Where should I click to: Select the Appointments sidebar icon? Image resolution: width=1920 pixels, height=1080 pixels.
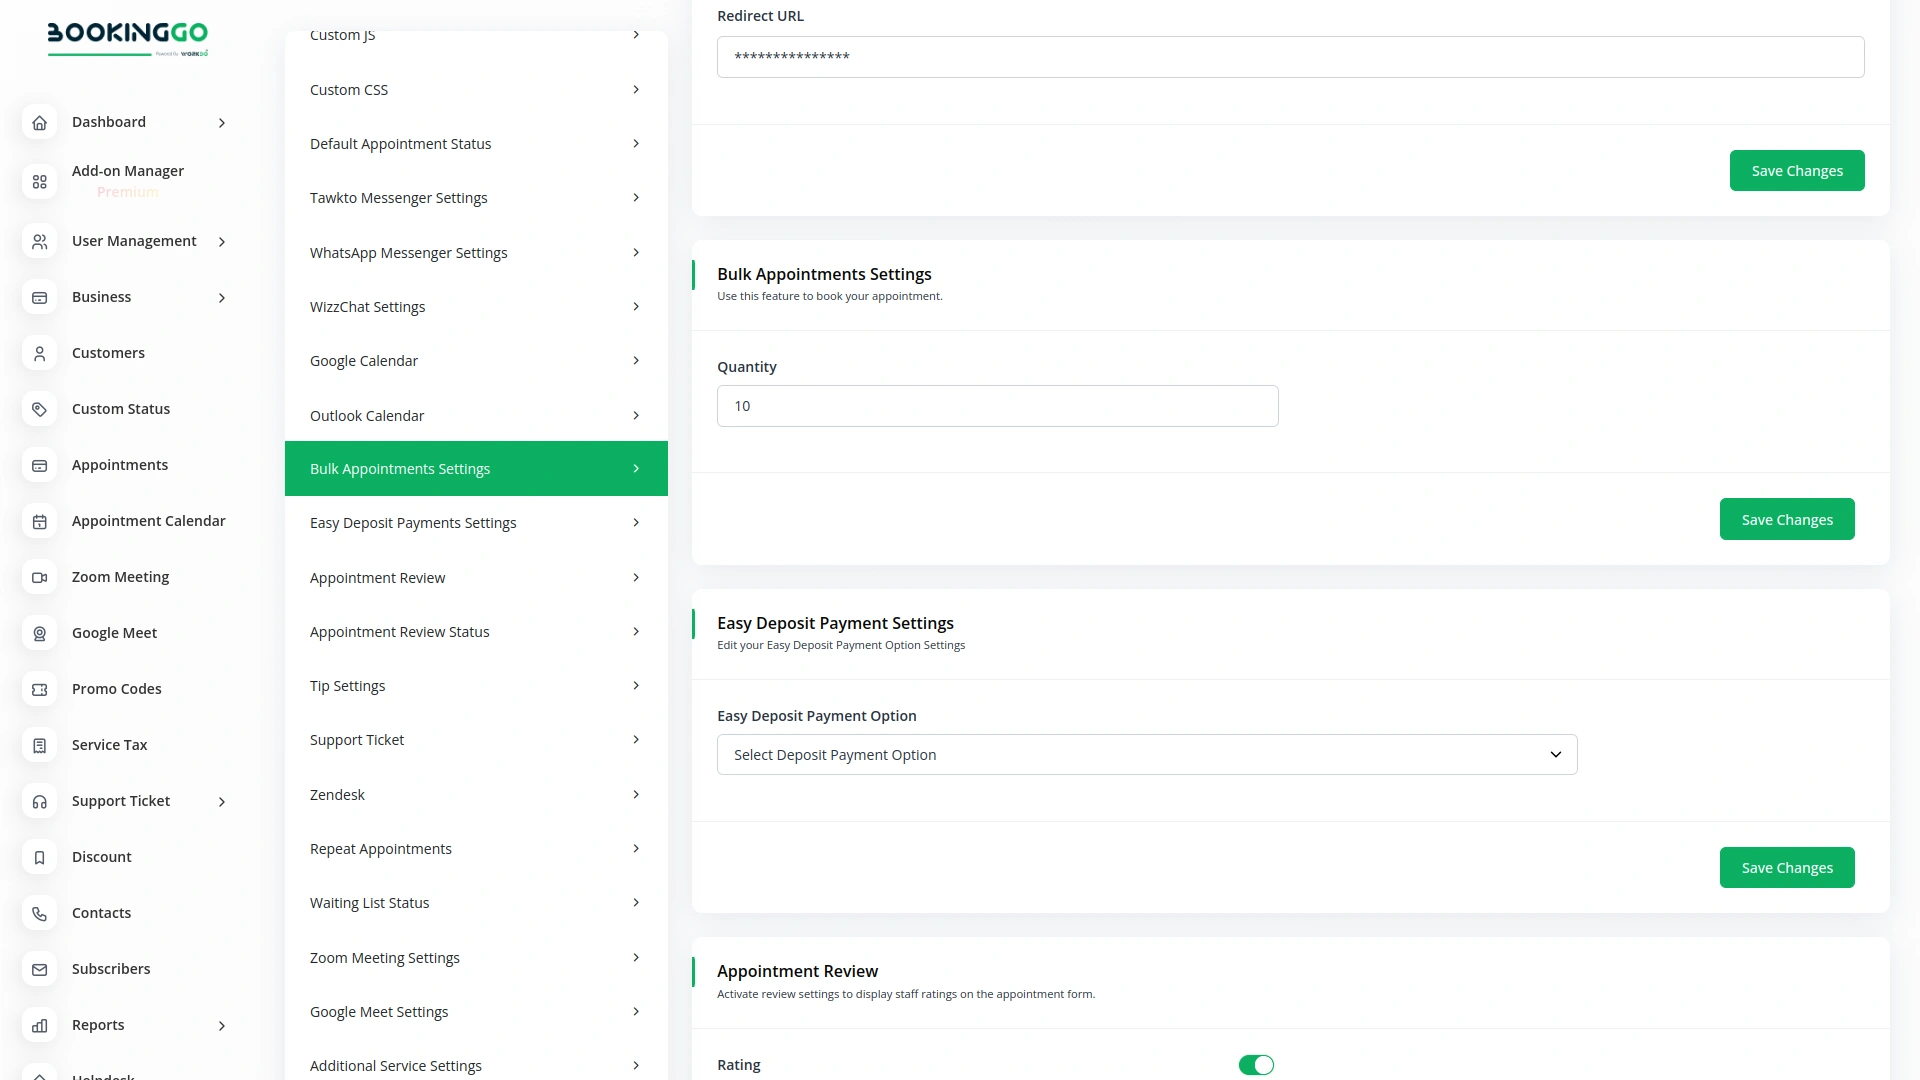[39, 465]
